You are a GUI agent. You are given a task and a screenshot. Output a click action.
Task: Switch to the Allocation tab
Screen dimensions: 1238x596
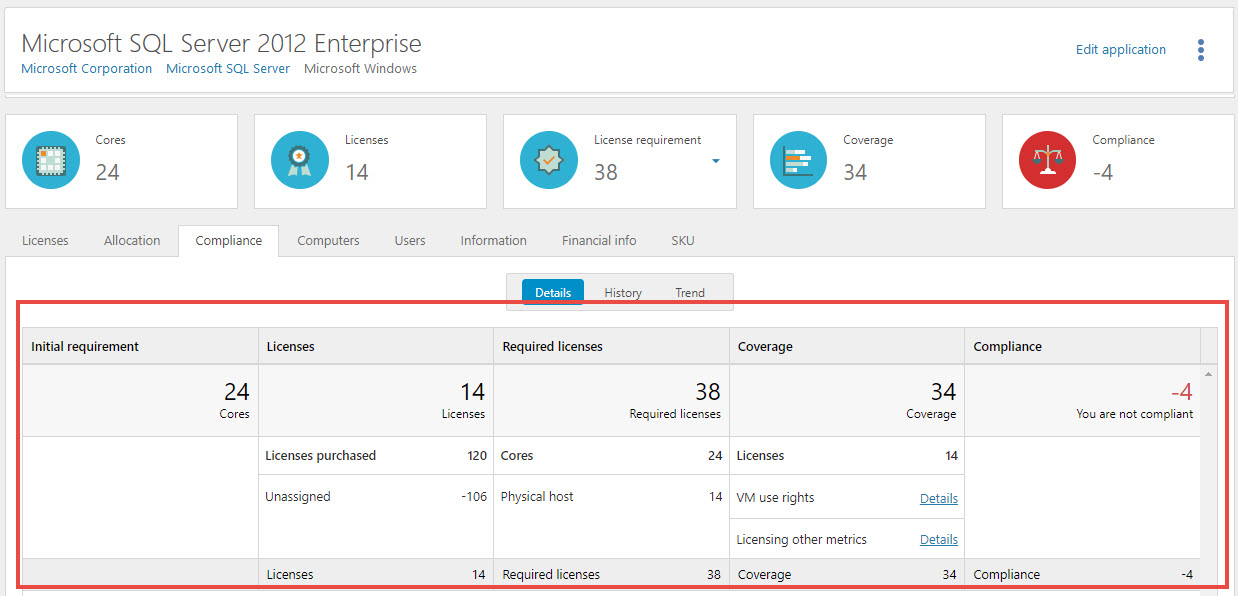(132, 241)
